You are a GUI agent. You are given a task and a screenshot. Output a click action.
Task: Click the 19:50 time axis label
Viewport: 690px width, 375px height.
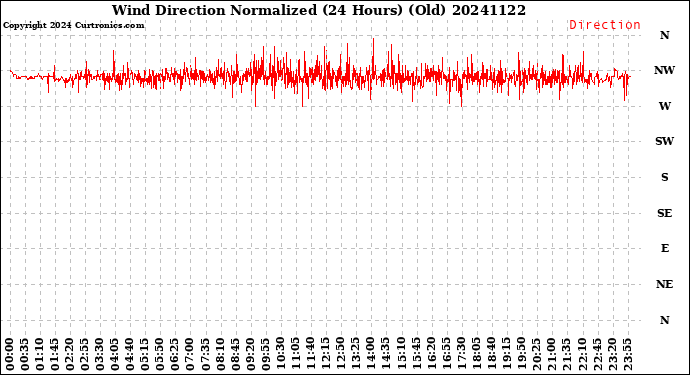[x=521, y=355]
